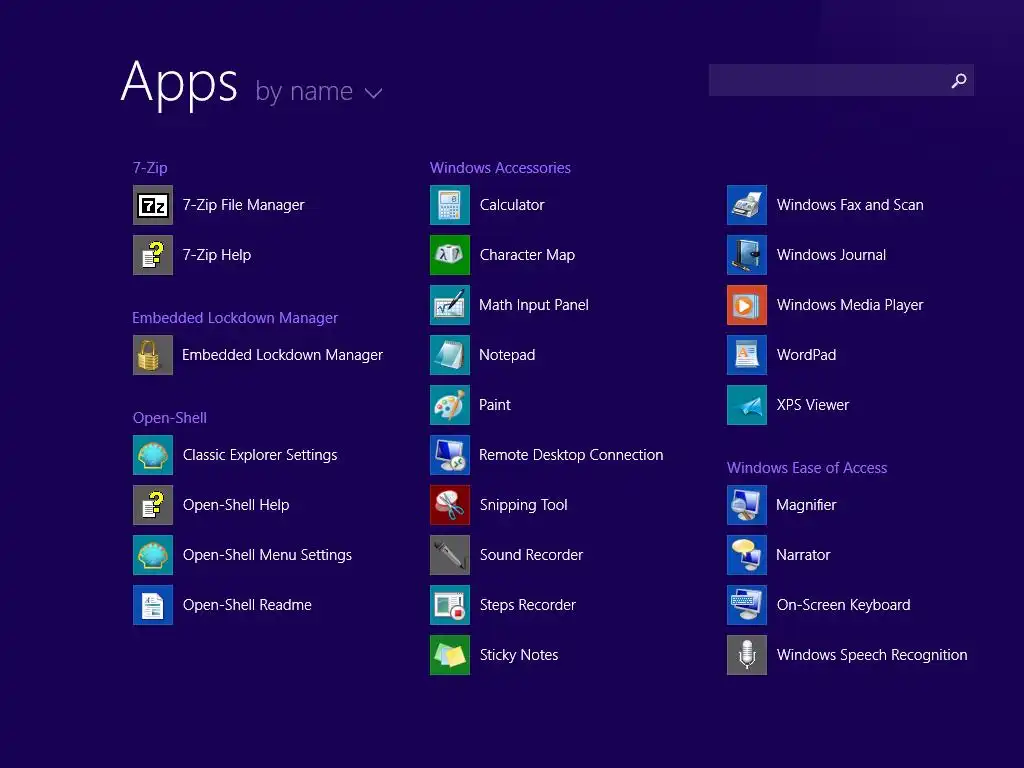
Task: Expand the sort chevron next to by name
Action: (x=374, y=93)
